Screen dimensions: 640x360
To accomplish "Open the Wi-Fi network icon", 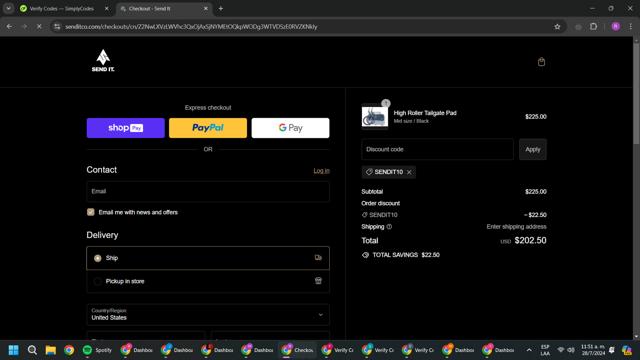I will coord(561,350).
